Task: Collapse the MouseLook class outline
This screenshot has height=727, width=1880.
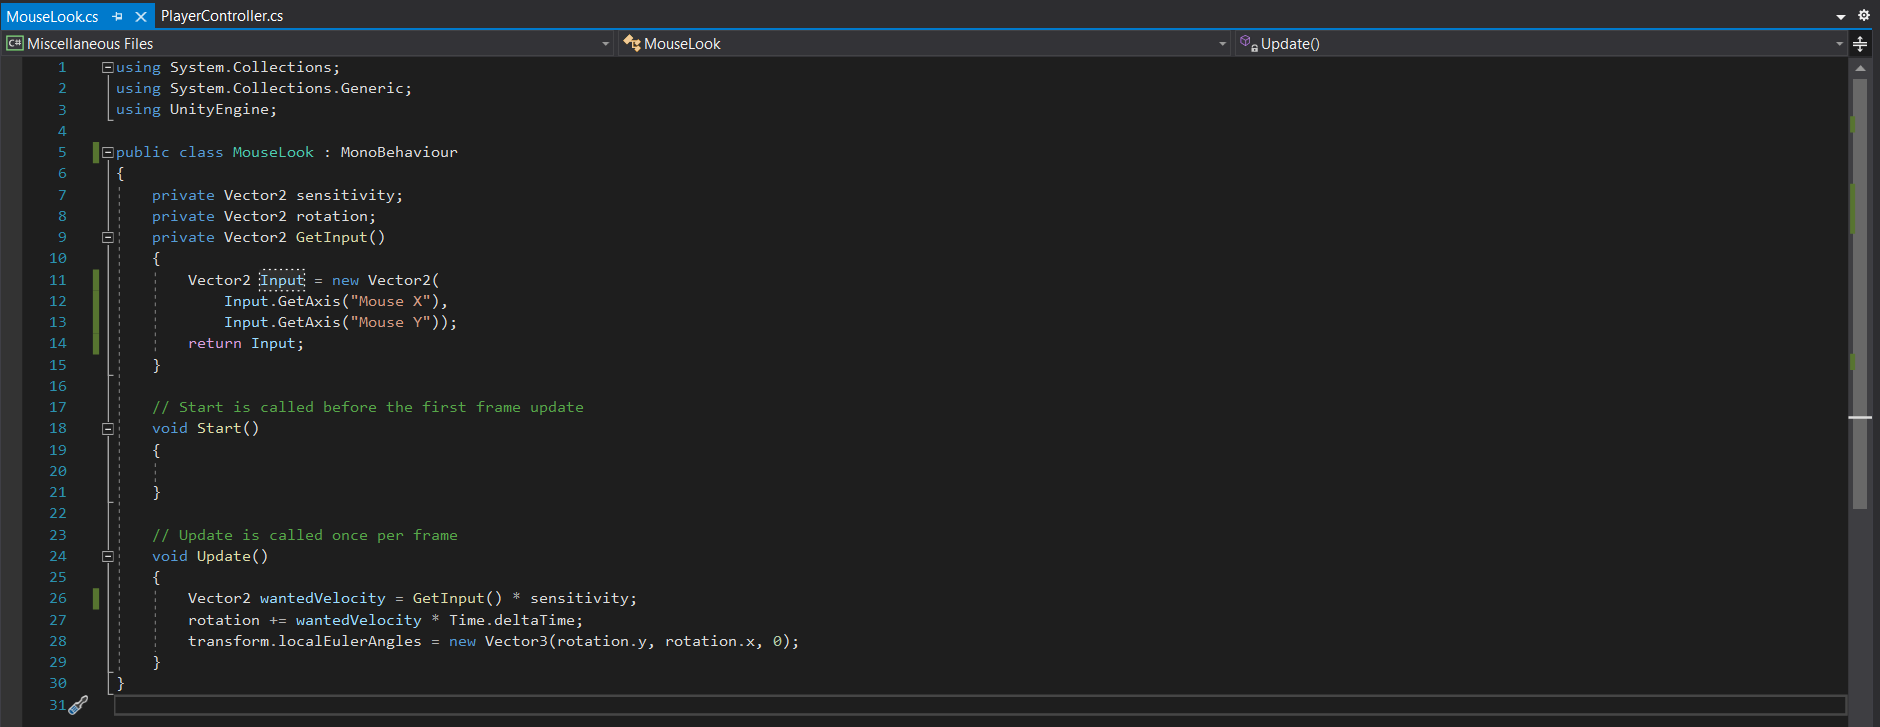Action: click(x=107, y=152)
